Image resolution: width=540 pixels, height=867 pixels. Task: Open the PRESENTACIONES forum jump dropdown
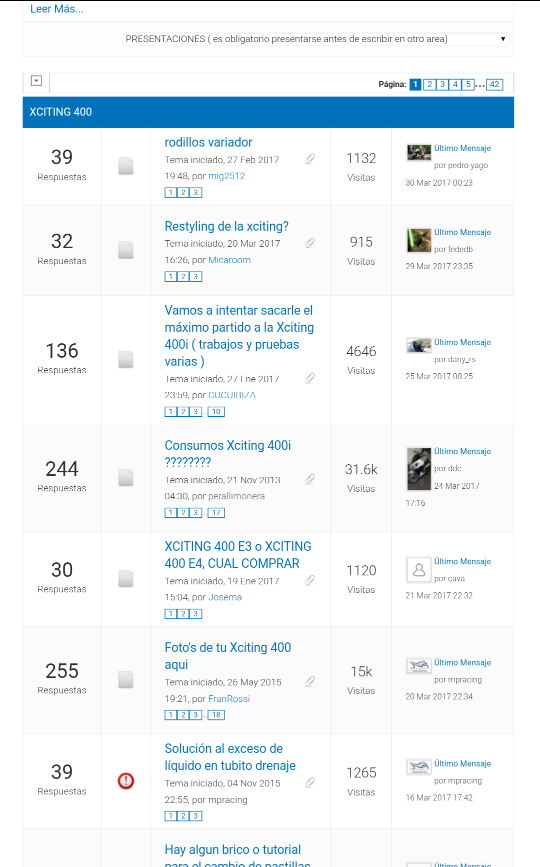[x=315, y=39]
